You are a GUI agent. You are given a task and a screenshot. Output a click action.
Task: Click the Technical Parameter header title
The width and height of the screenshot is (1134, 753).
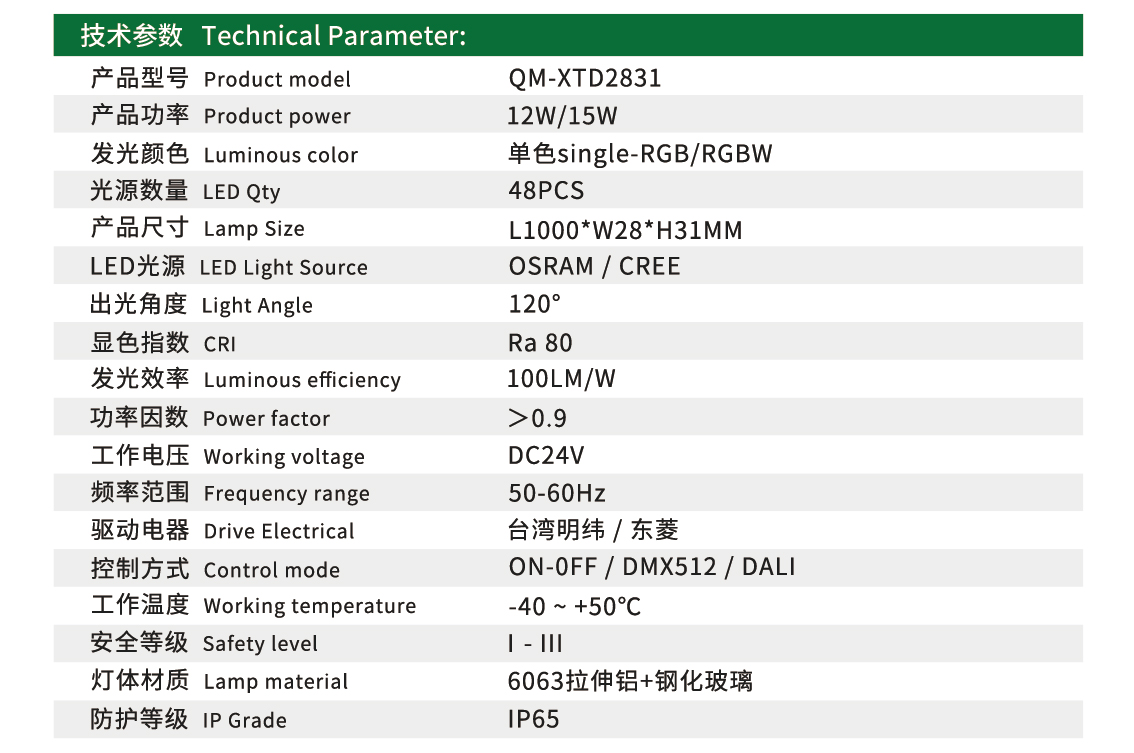click(273, 36)
